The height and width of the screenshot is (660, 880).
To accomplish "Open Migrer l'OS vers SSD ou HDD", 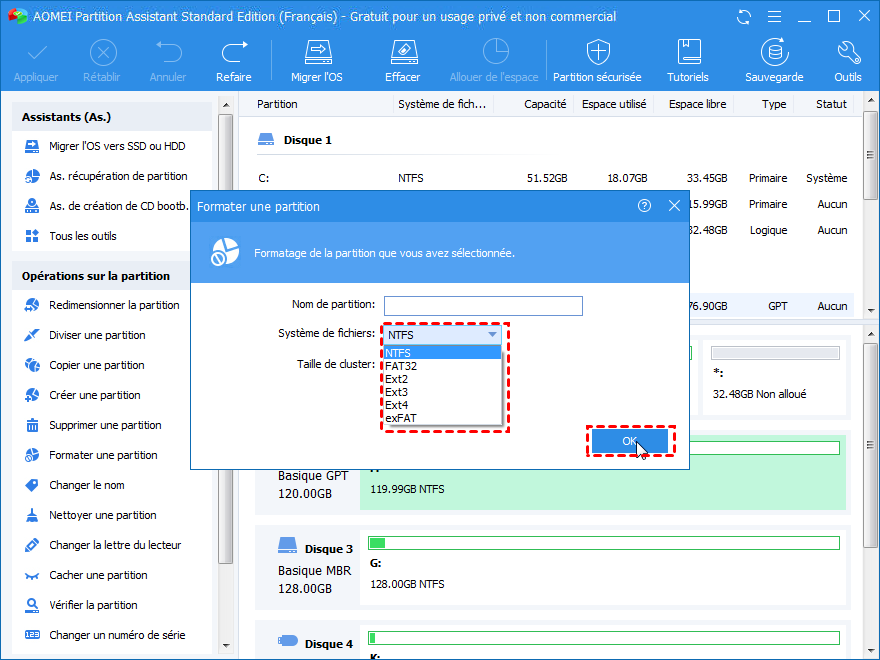I will (117, 146).
